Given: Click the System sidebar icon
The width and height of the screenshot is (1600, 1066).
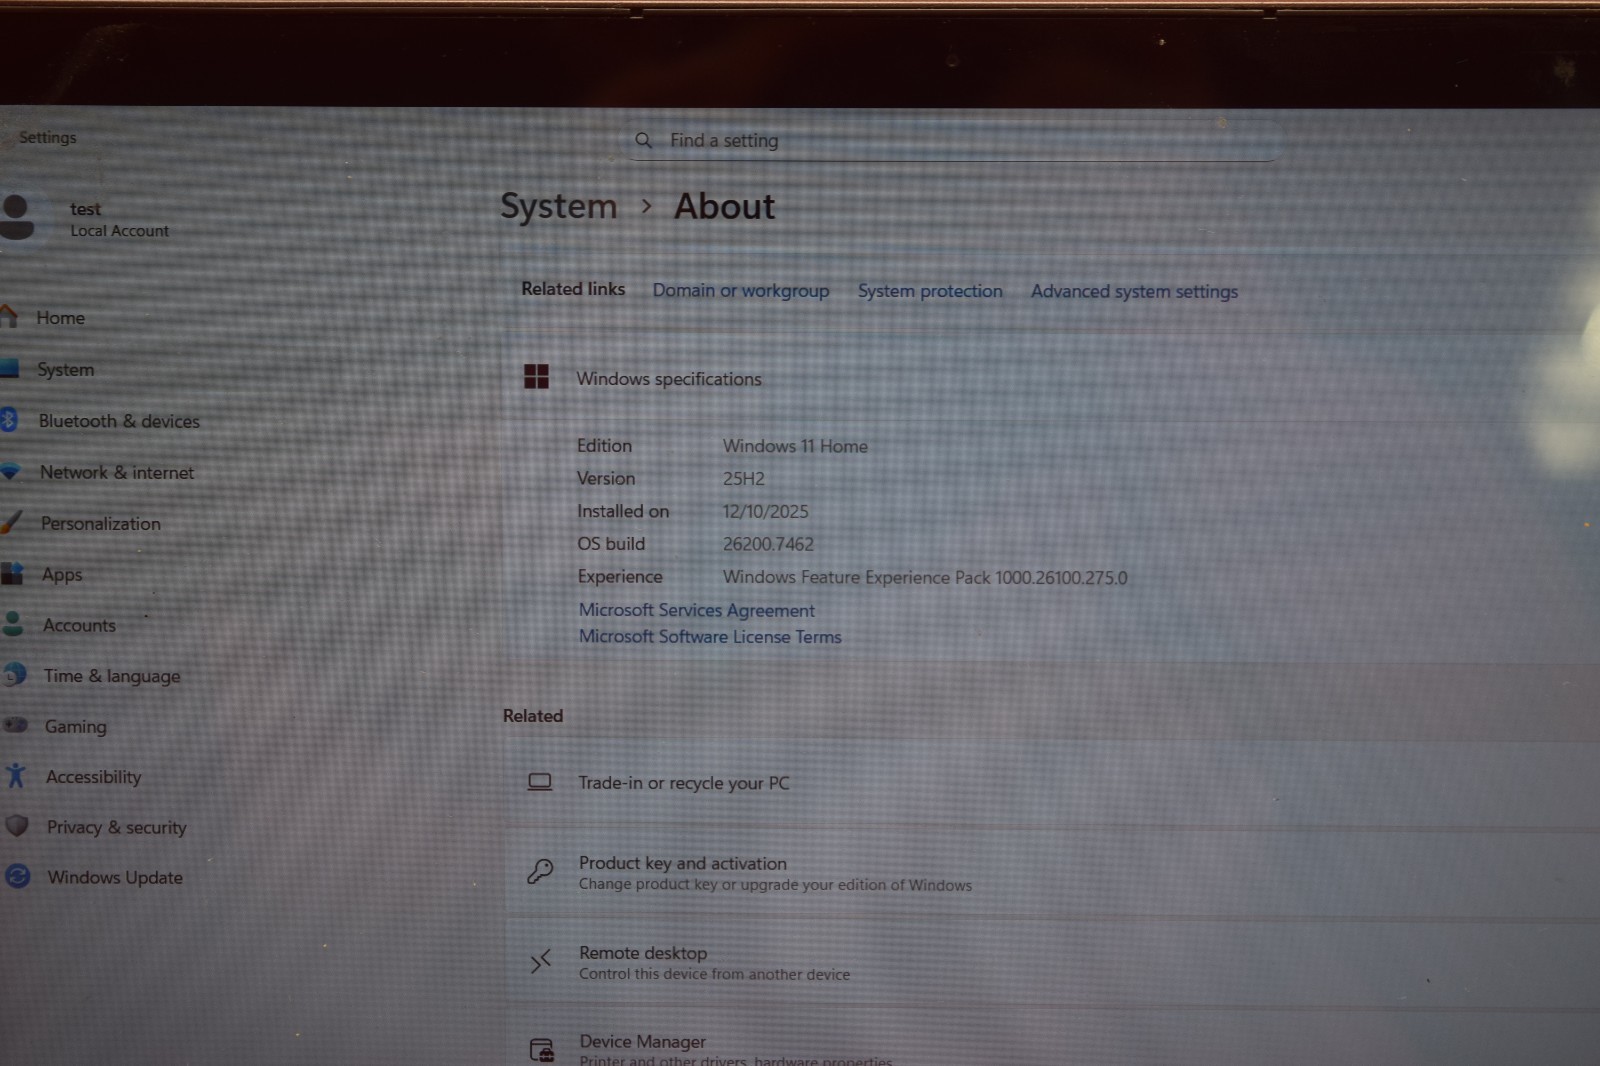Looking at the screenshot, I should 9,369.
